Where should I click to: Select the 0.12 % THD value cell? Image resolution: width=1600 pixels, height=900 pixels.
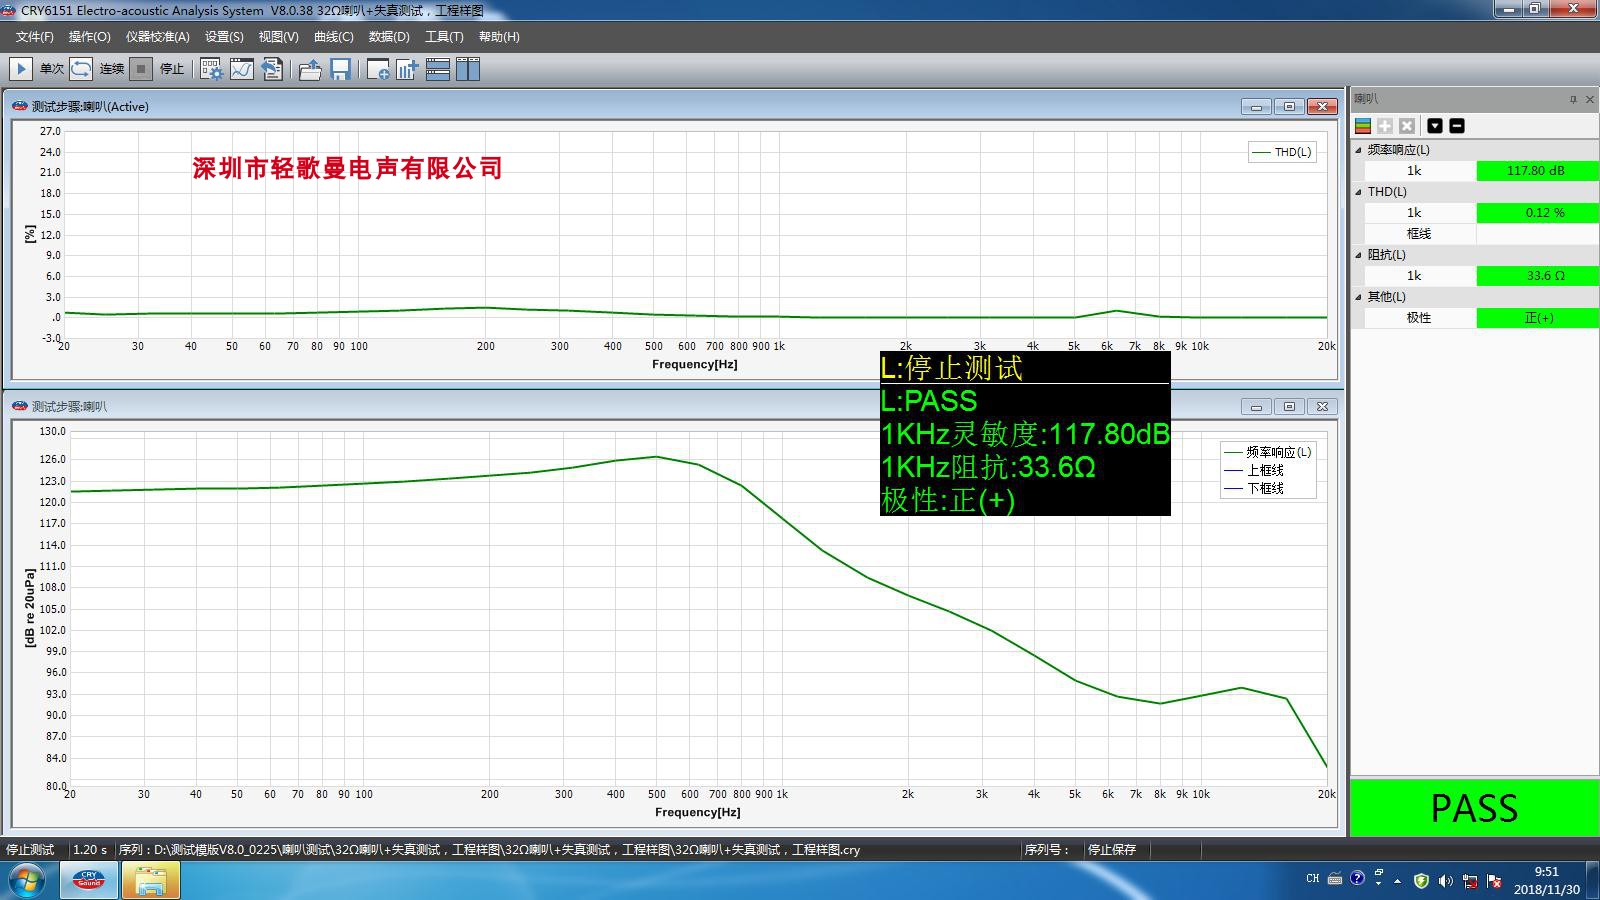tap(1537, 213)
